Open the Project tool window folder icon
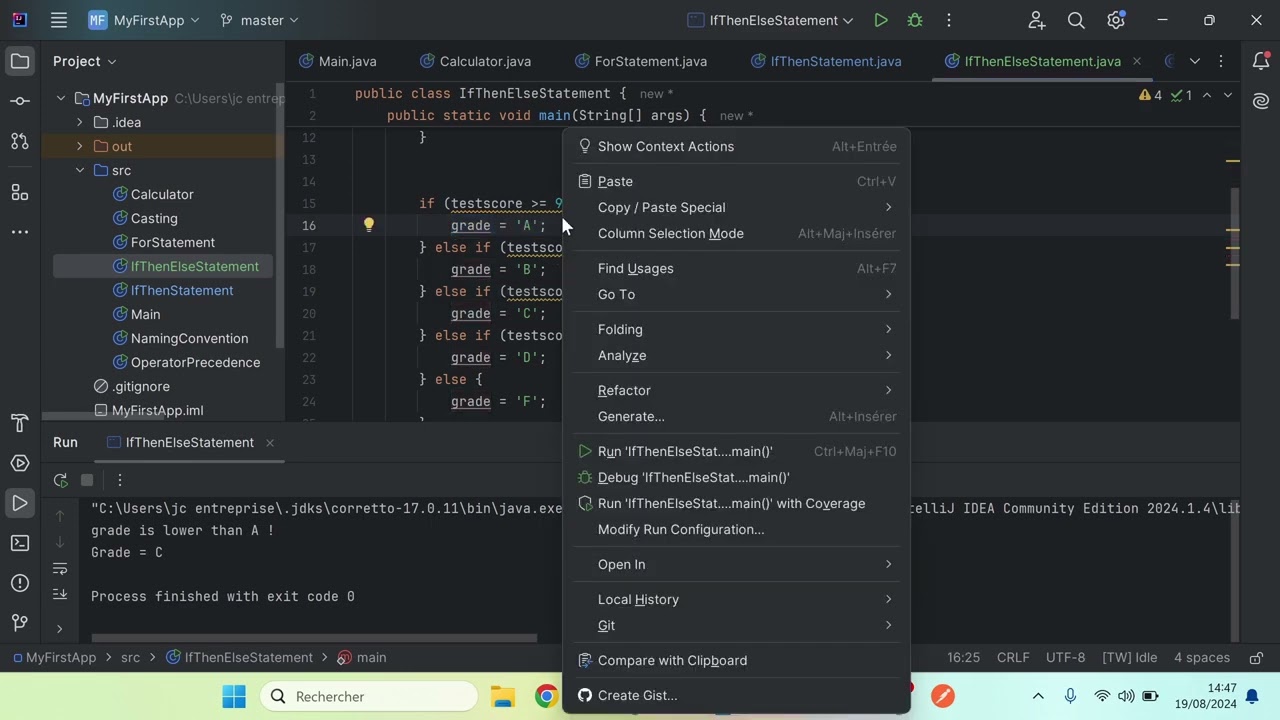The width and height of the screenshot is (1280, 720). 19,61
